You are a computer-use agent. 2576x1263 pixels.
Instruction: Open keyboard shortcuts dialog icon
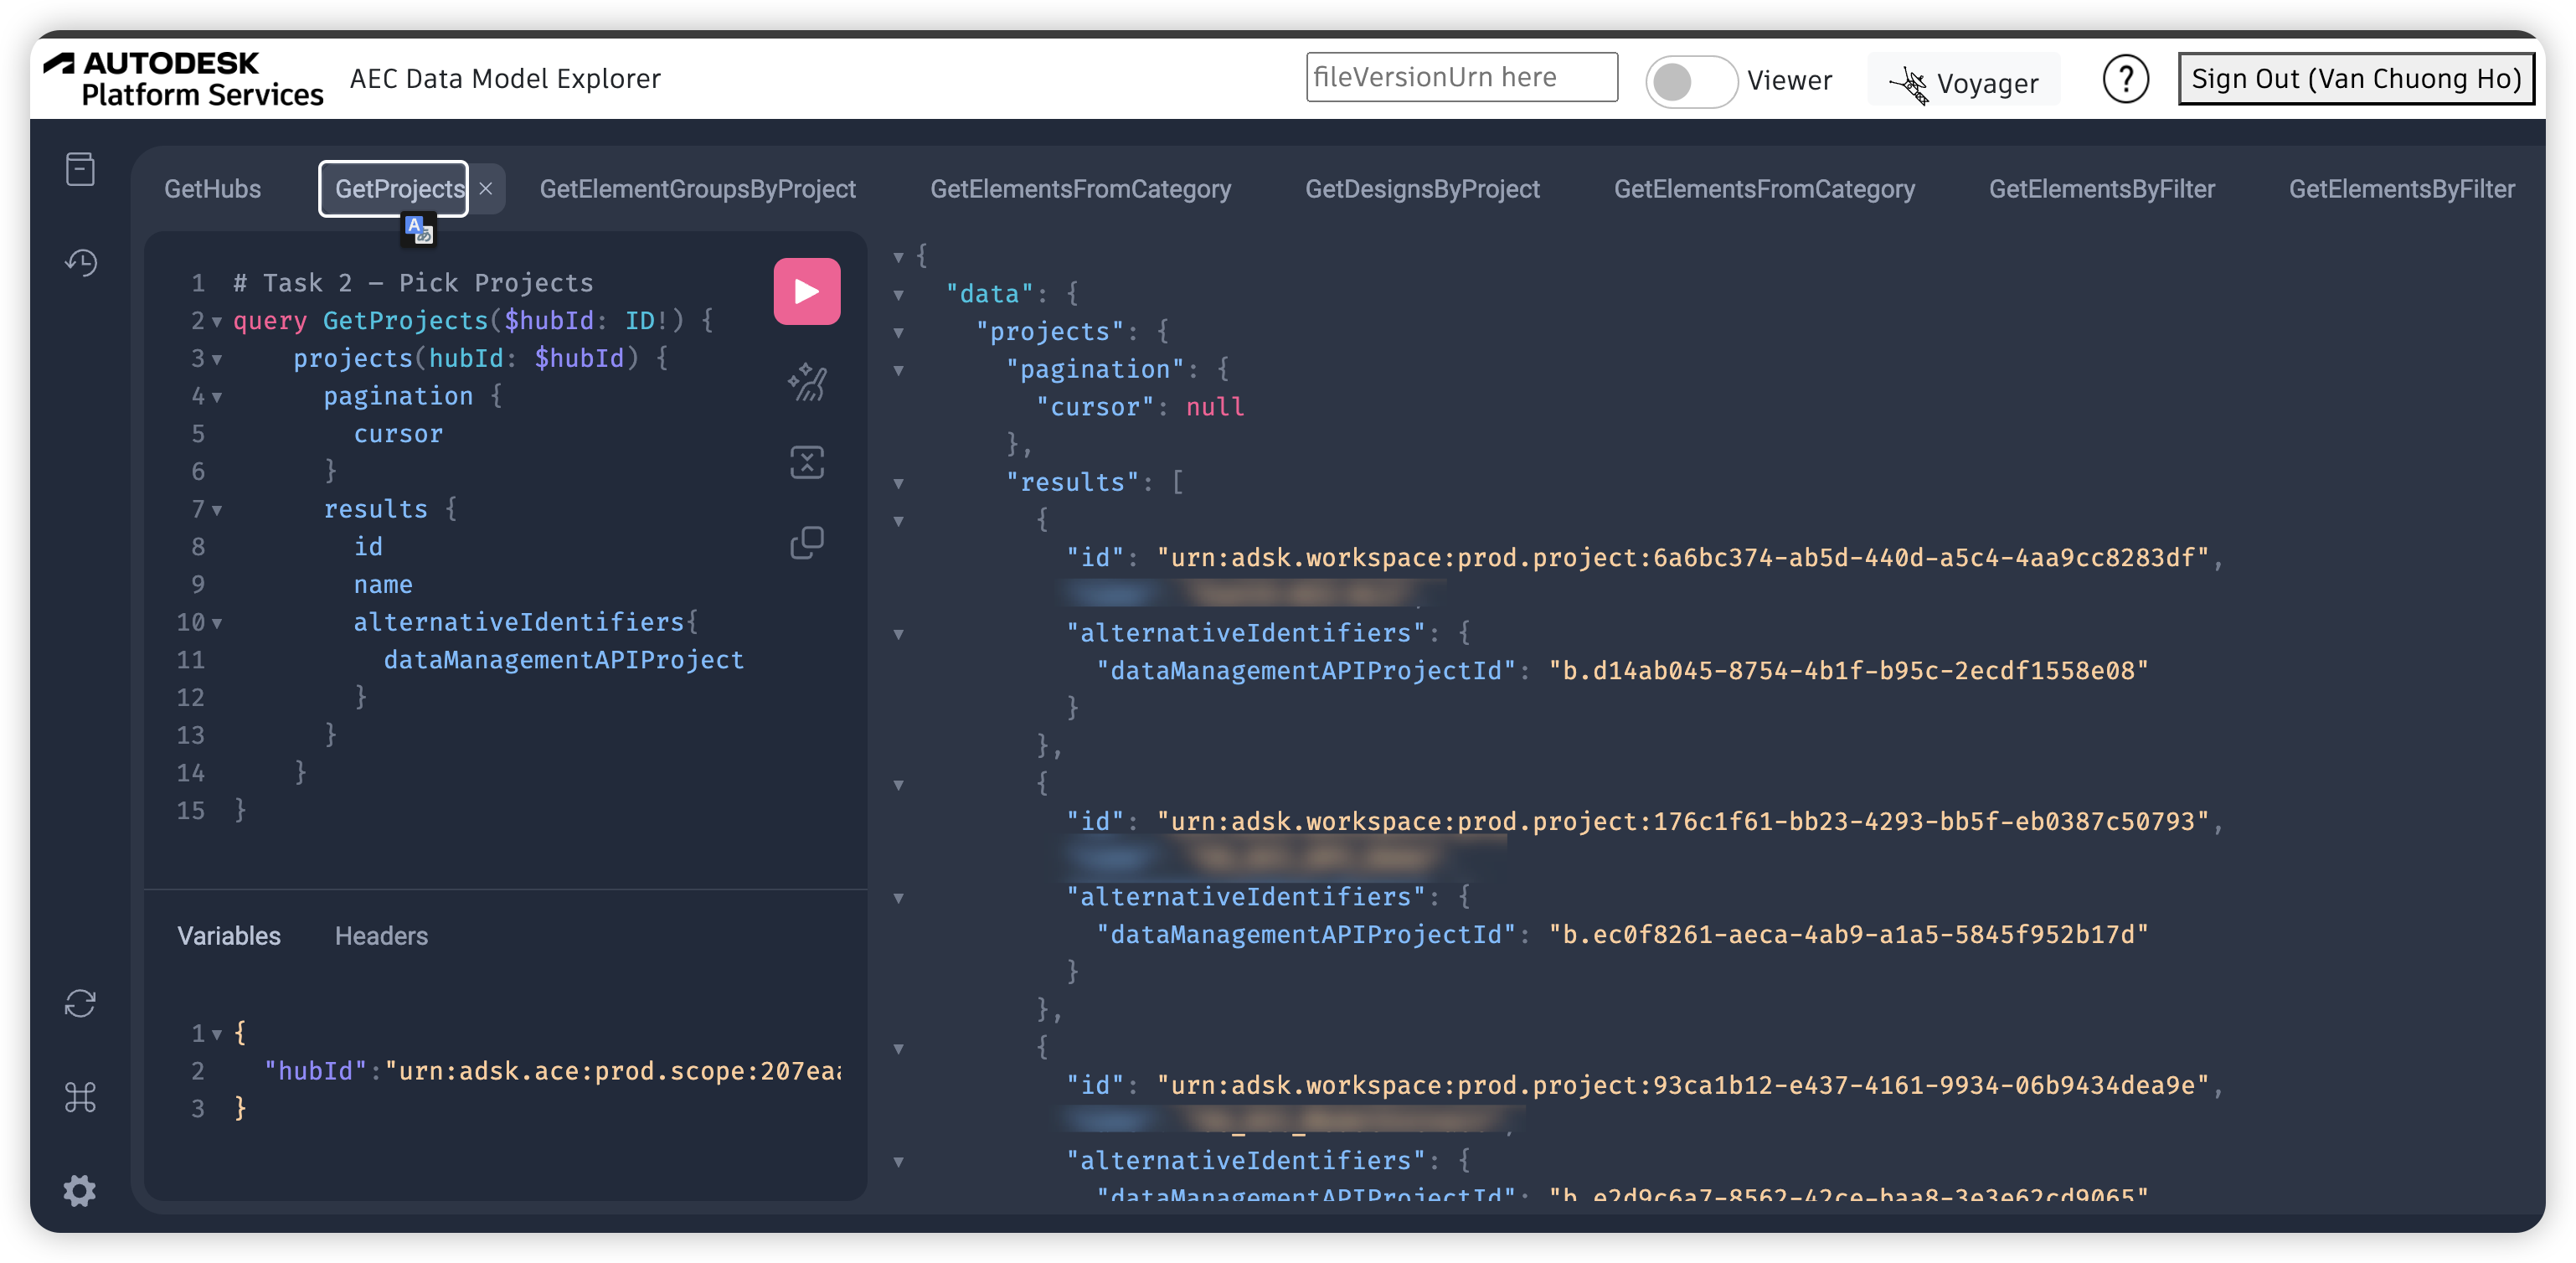80,1097
